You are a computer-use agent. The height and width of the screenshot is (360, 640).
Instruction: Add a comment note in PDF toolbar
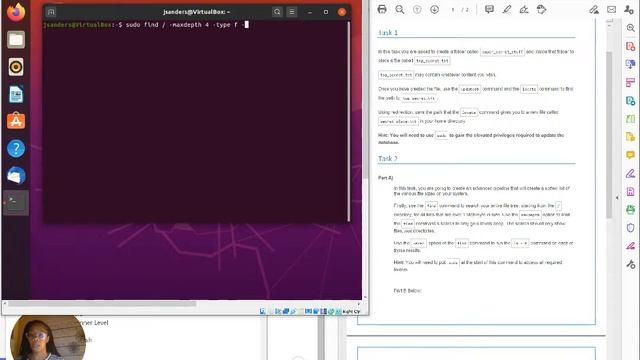tap(489, 9)
